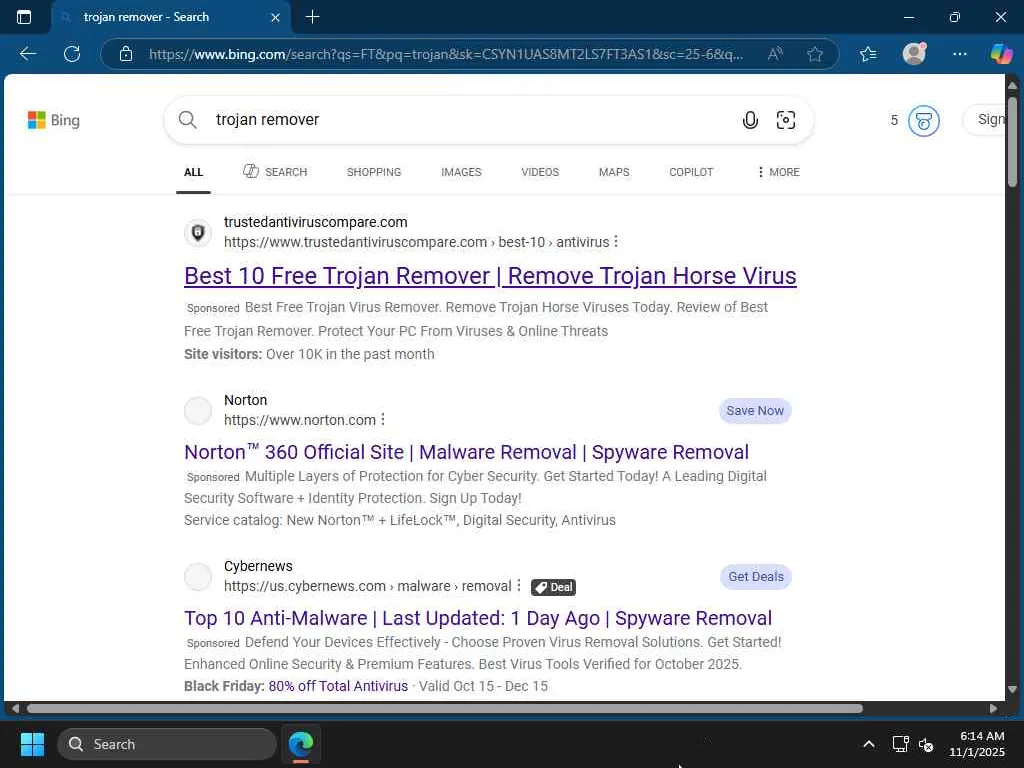Launch the Copilot sidebar icon

point(1000,54)
